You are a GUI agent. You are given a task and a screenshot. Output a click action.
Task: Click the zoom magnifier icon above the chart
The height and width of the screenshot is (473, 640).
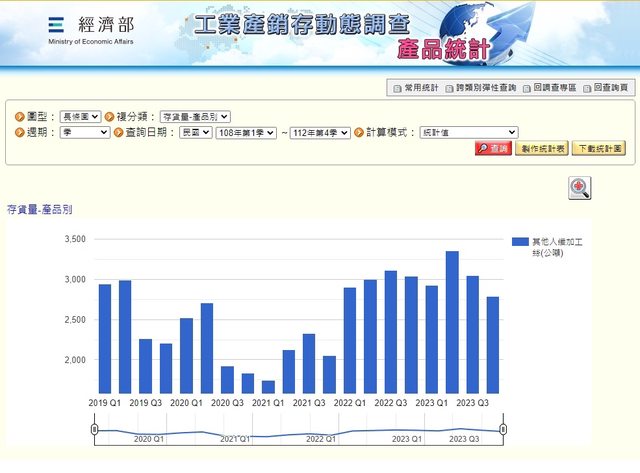[579, 188]
